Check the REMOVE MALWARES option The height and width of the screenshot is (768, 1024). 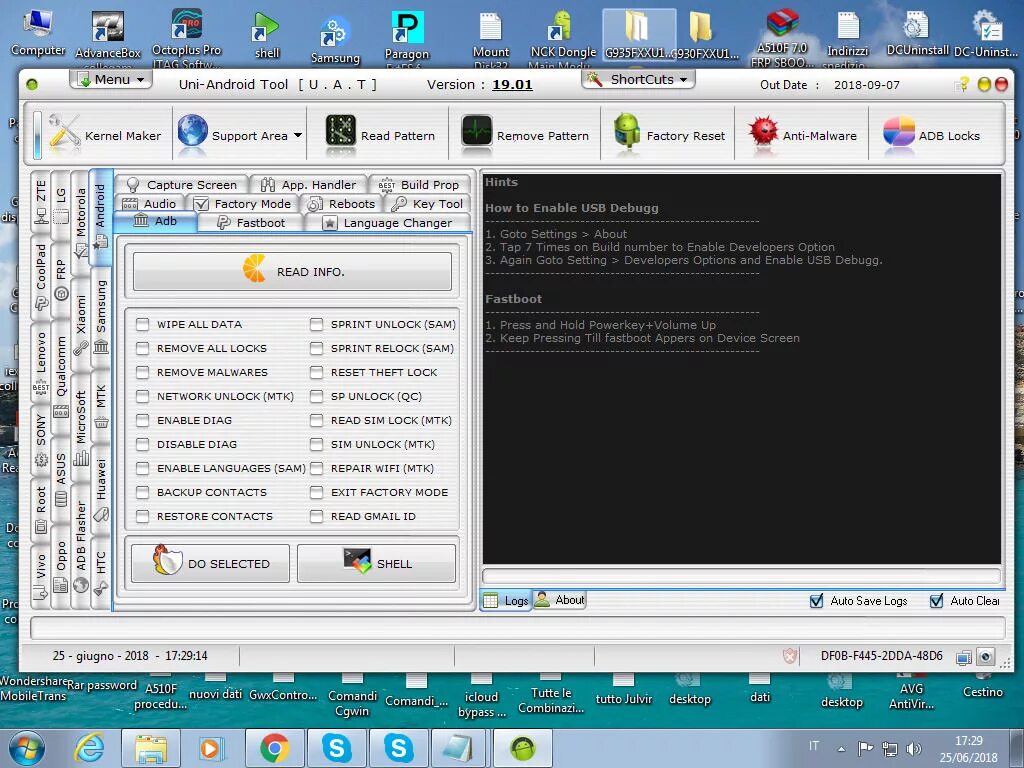(142, 372)
